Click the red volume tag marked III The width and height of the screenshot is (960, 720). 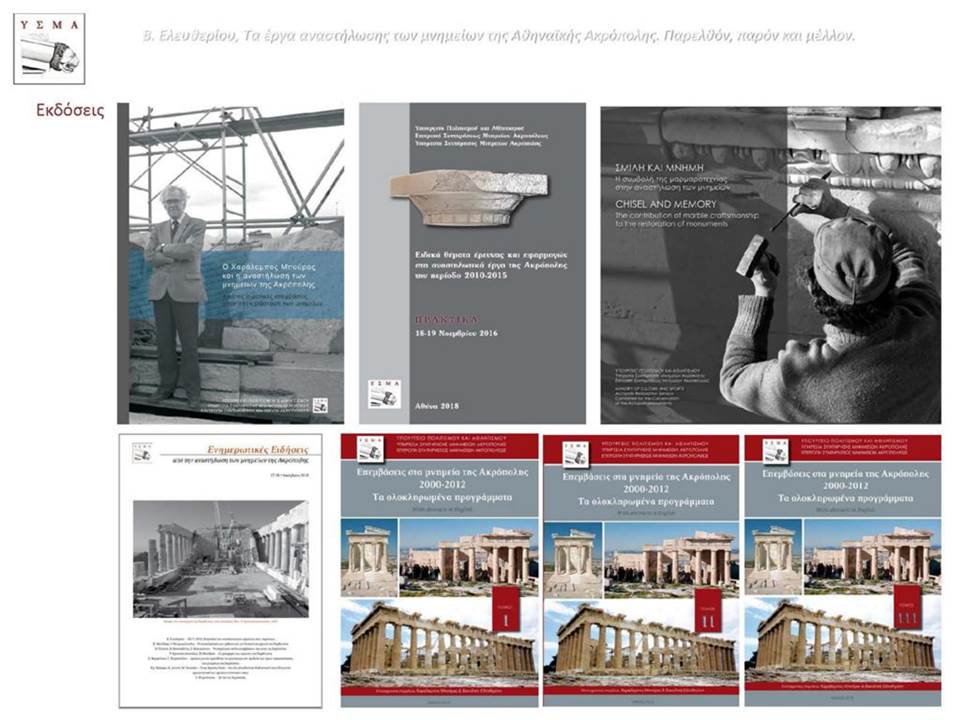click(x=907, y=607)
